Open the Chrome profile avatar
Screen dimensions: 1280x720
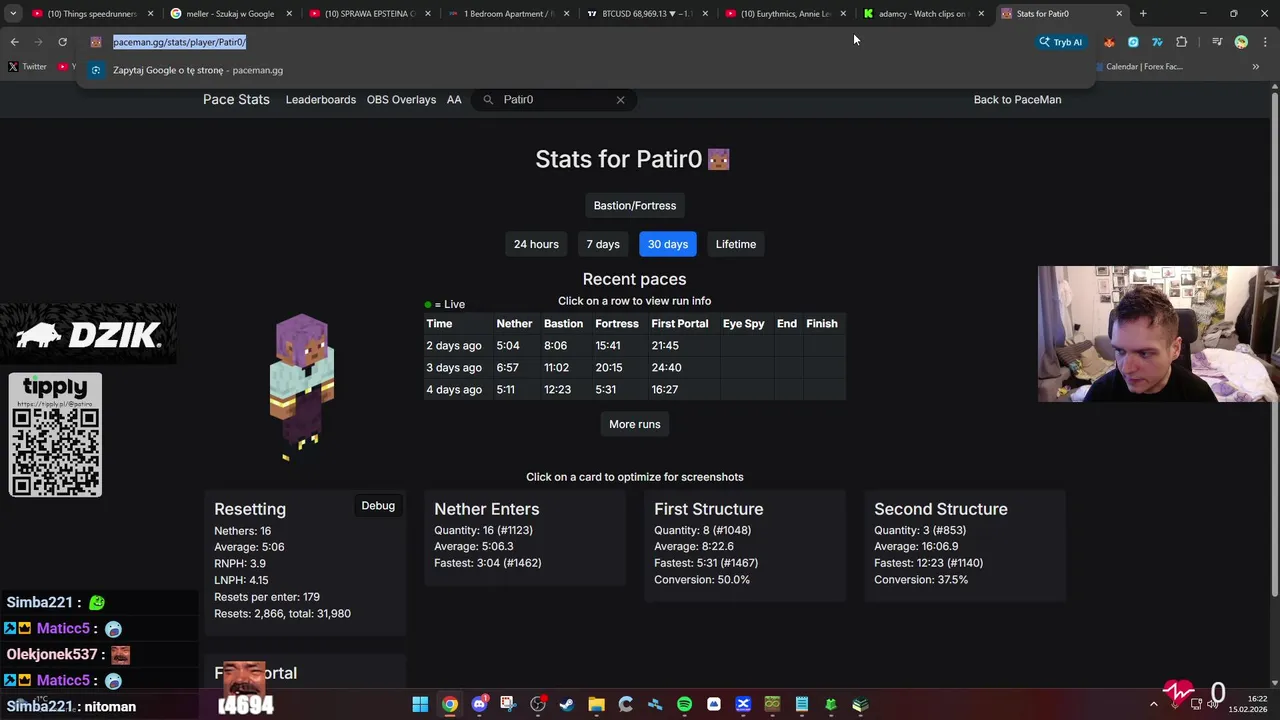coord(1241,42)
